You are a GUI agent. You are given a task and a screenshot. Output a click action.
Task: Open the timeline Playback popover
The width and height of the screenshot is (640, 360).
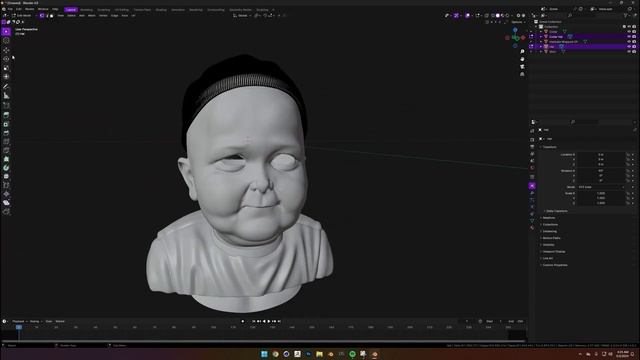[19, 321]
